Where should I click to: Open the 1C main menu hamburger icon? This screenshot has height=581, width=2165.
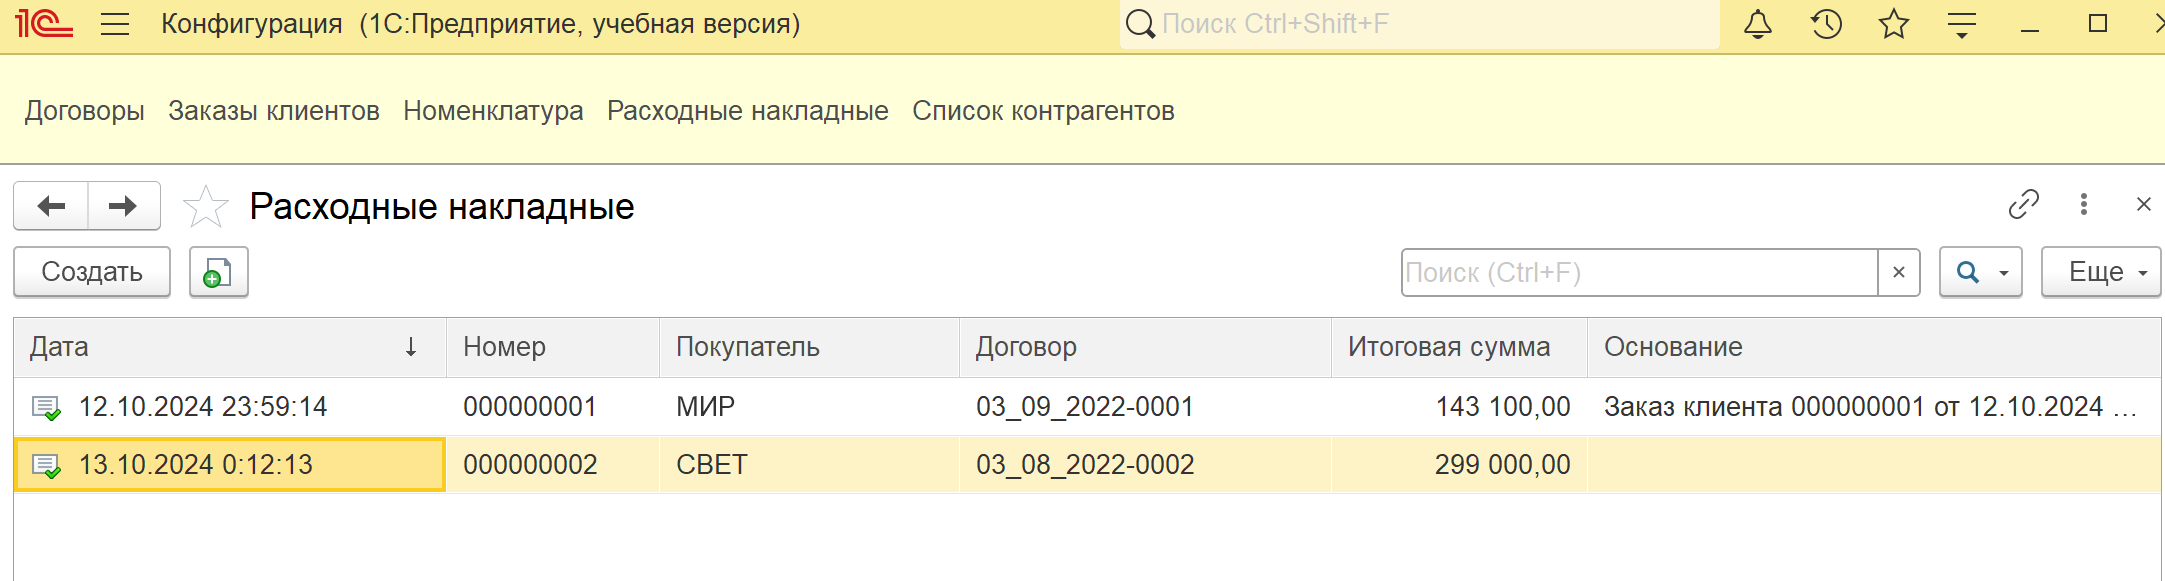point(115,24)
